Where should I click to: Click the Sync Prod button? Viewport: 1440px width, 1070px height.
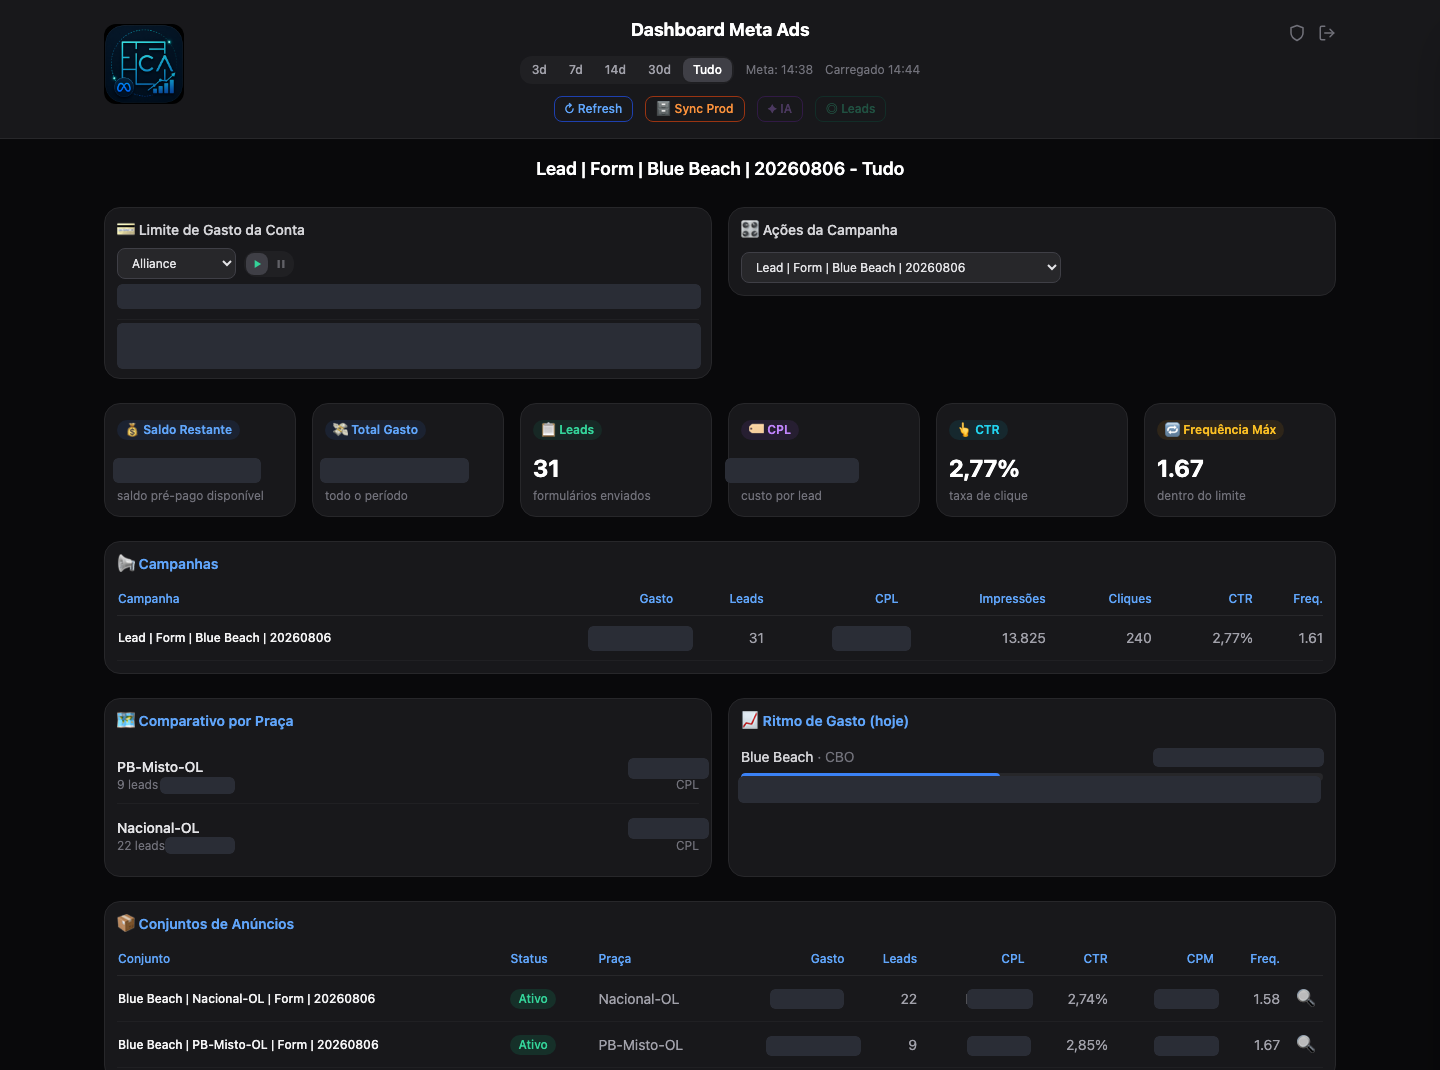click(x=695, y=109)
